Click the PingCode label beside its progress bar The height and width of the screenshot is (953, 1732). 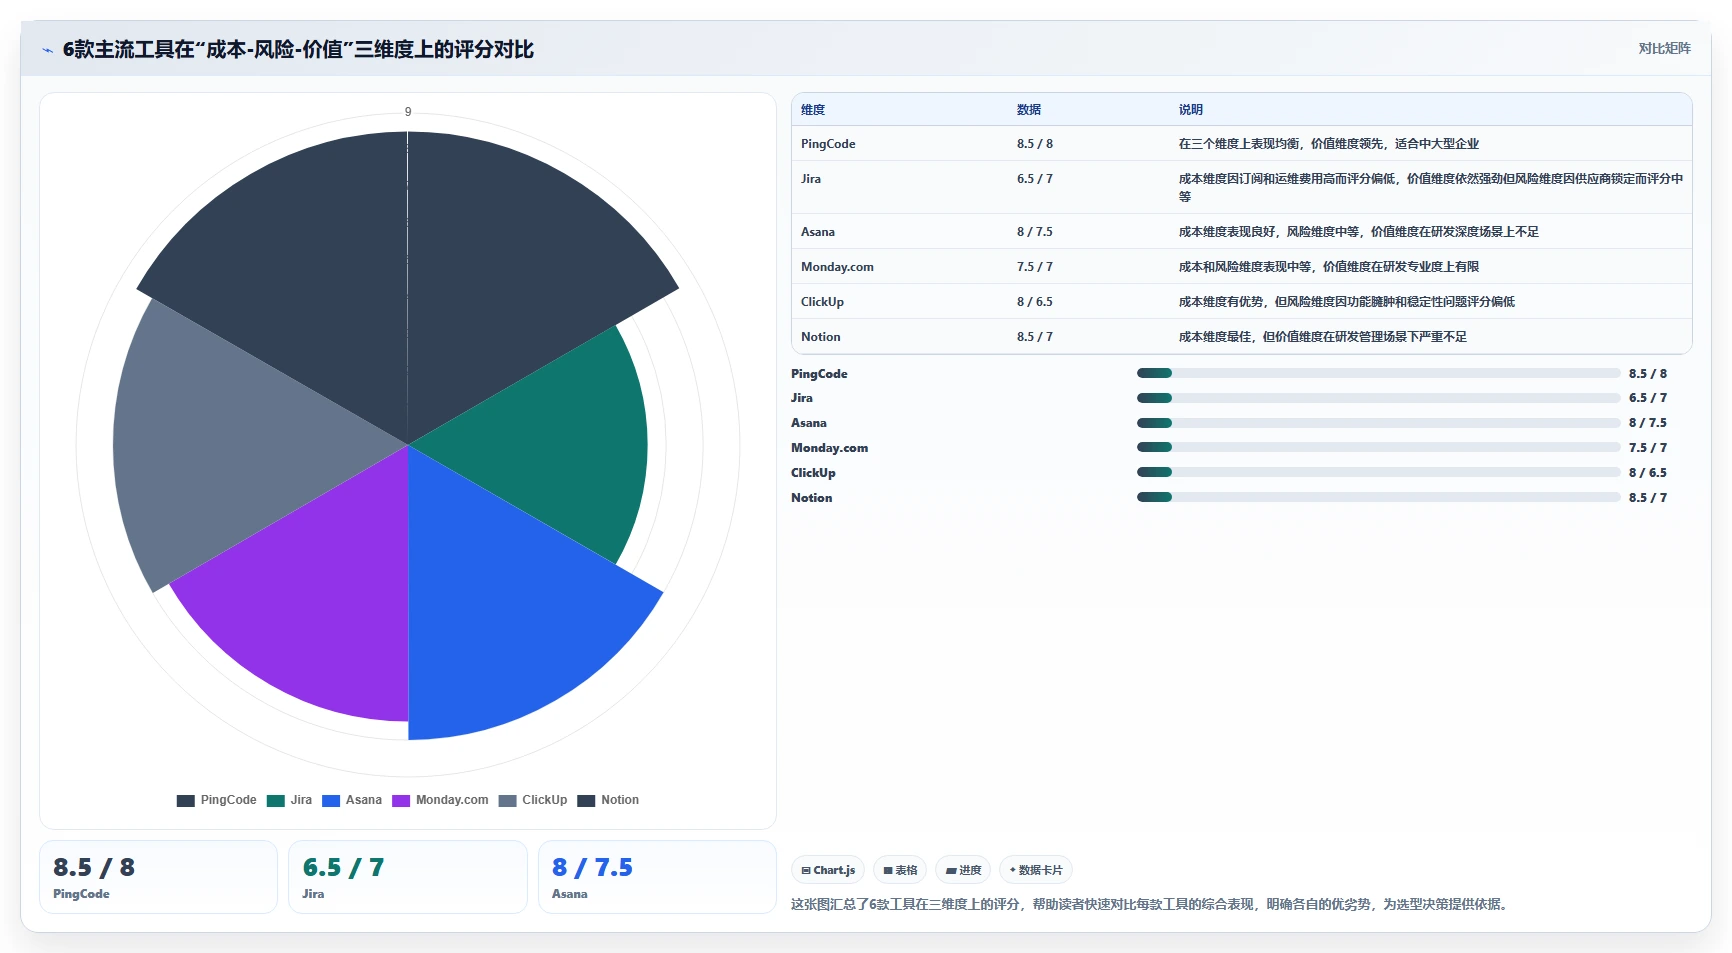pyautogui.click(x=819, y=374)
